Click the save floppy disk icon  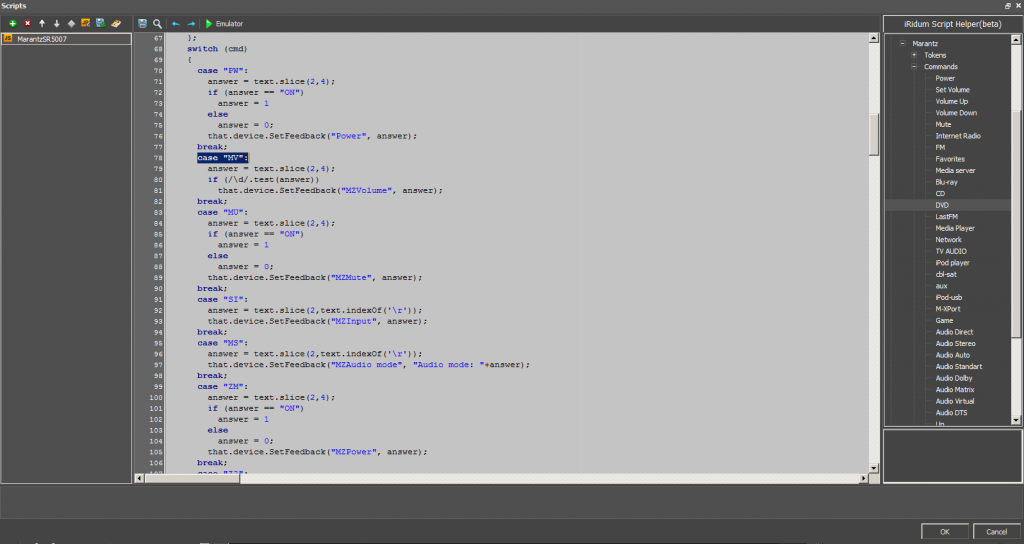(143, 23)
